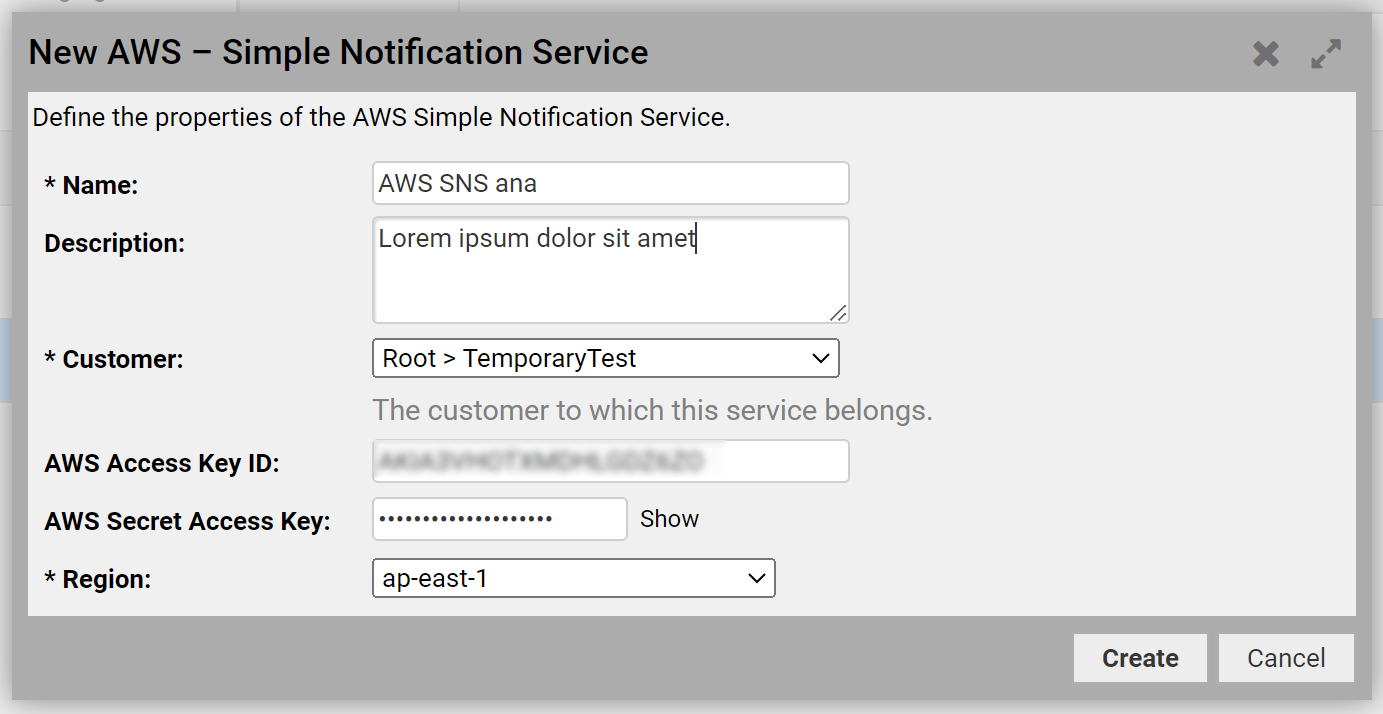Click the X icon on the dialog header
The width and height of the screenshot is (1383, 714).
pos(1265,55)
